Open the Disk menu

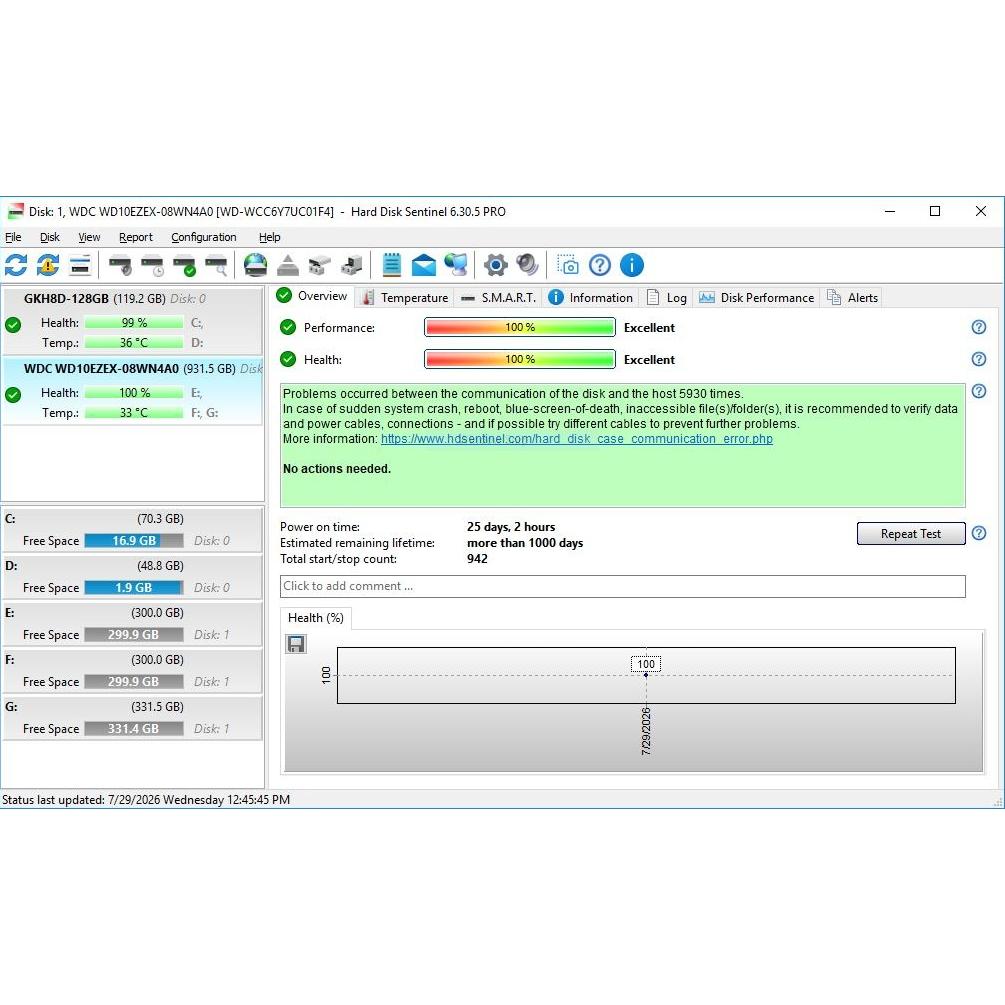49,237
